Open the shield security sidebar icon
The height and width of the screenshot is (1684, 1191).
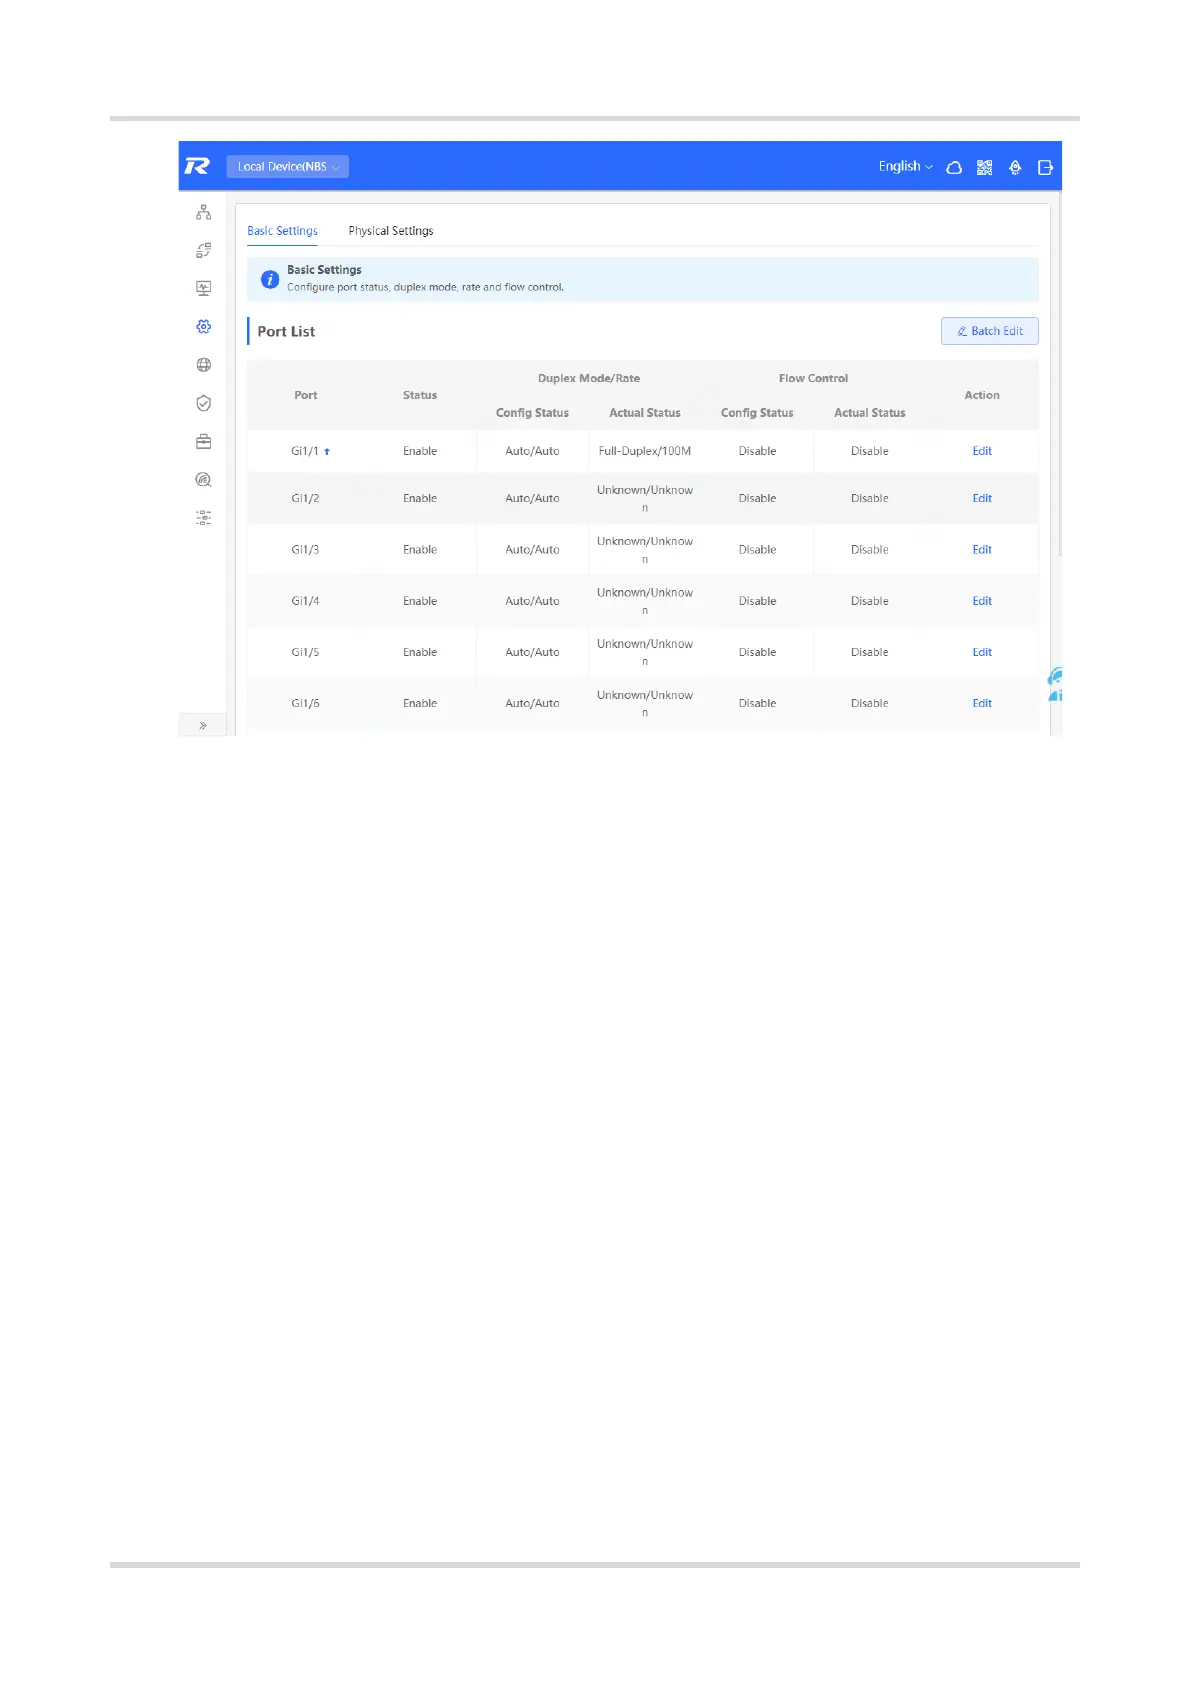204,403
